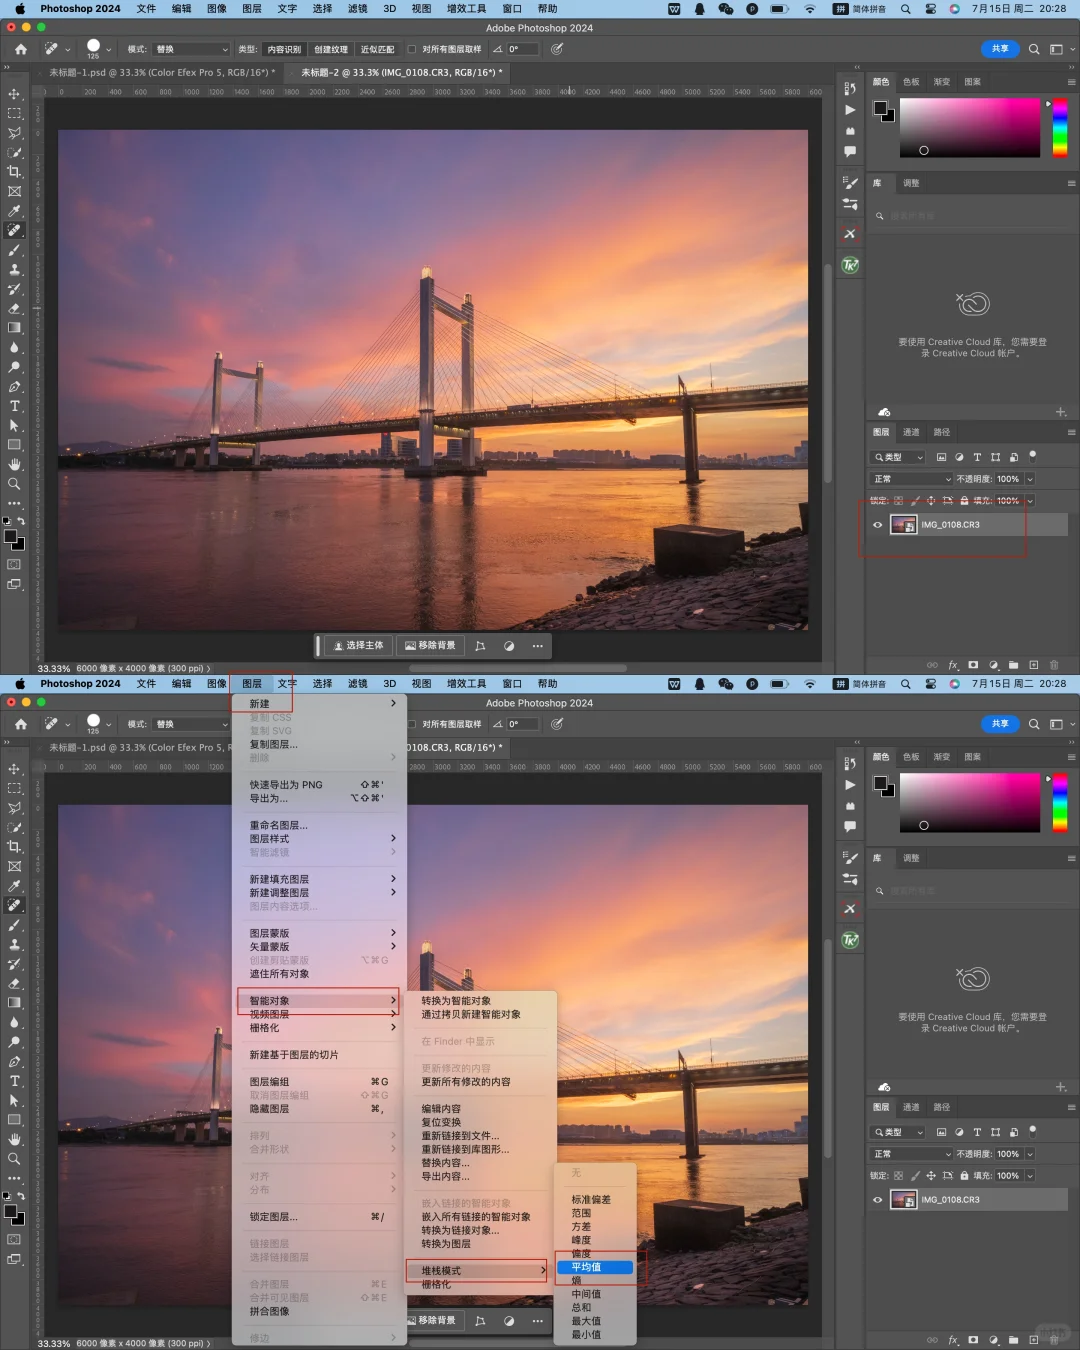This screenshot has height=1350, width=1080.
Task: Add layer mask in upper Layers panel
Action: click(x=973, y=665)
